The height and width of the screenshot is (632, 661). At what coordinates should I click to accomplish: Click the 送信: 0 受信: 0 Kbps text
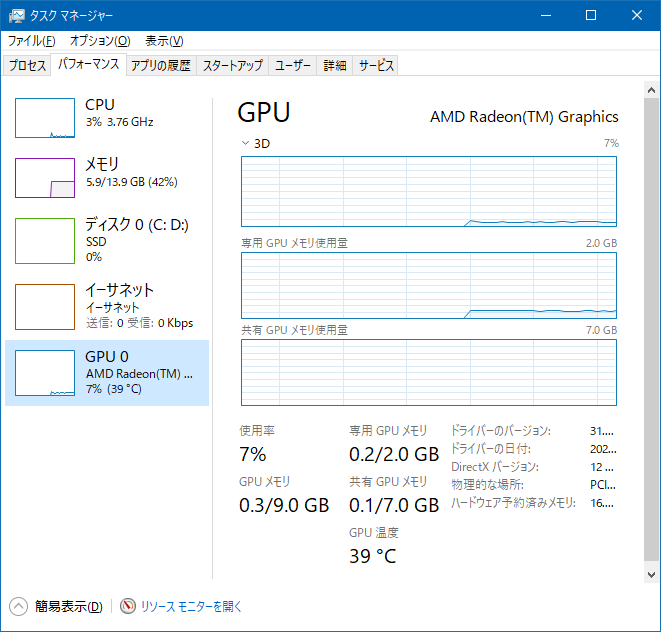point(140,323)
